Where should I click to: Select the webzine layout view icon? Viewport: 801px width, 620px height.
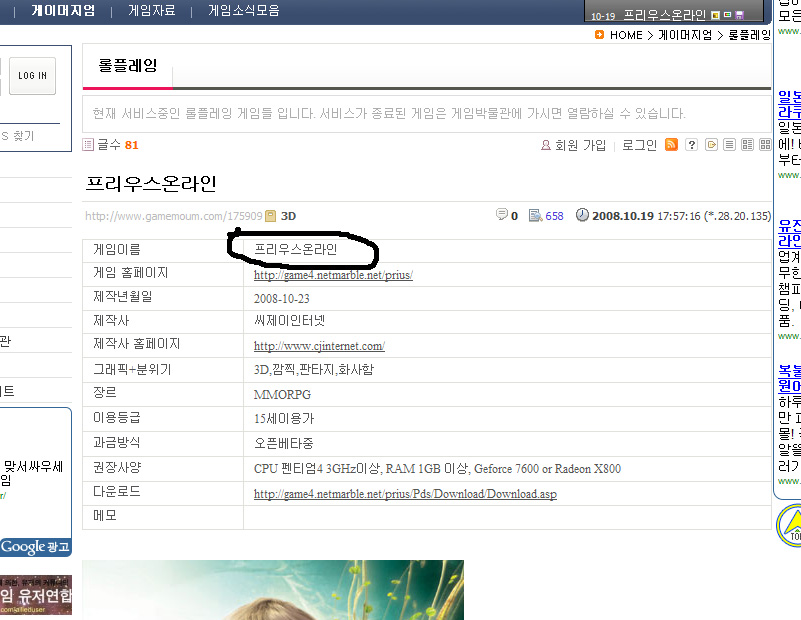pos(747,145)
